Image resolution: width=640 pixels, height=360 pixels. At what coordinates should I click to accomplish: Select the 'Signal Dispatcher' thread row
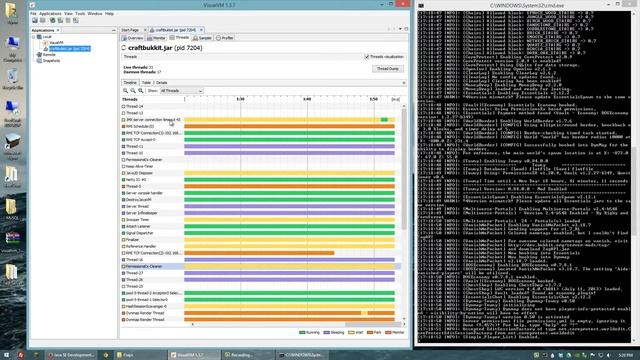click(261, 233)
